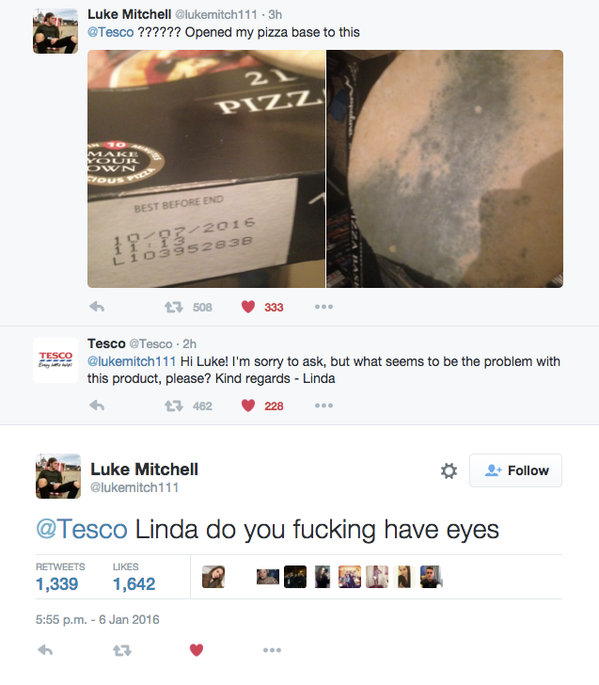599x685 pixels.
Task: Like the tweet showing 333 likes
Action: (x=248, y=307)
